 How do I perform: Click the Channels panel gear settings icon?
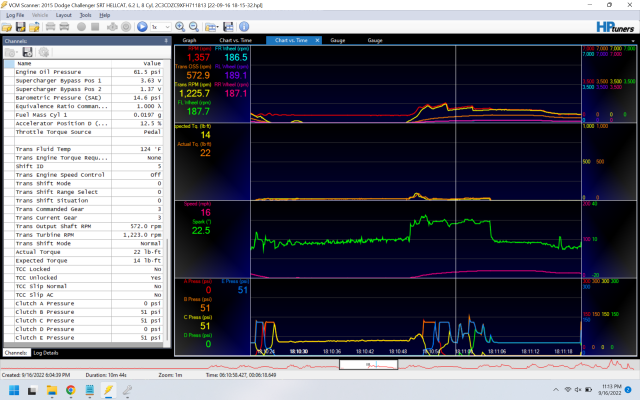click(44, 52)
